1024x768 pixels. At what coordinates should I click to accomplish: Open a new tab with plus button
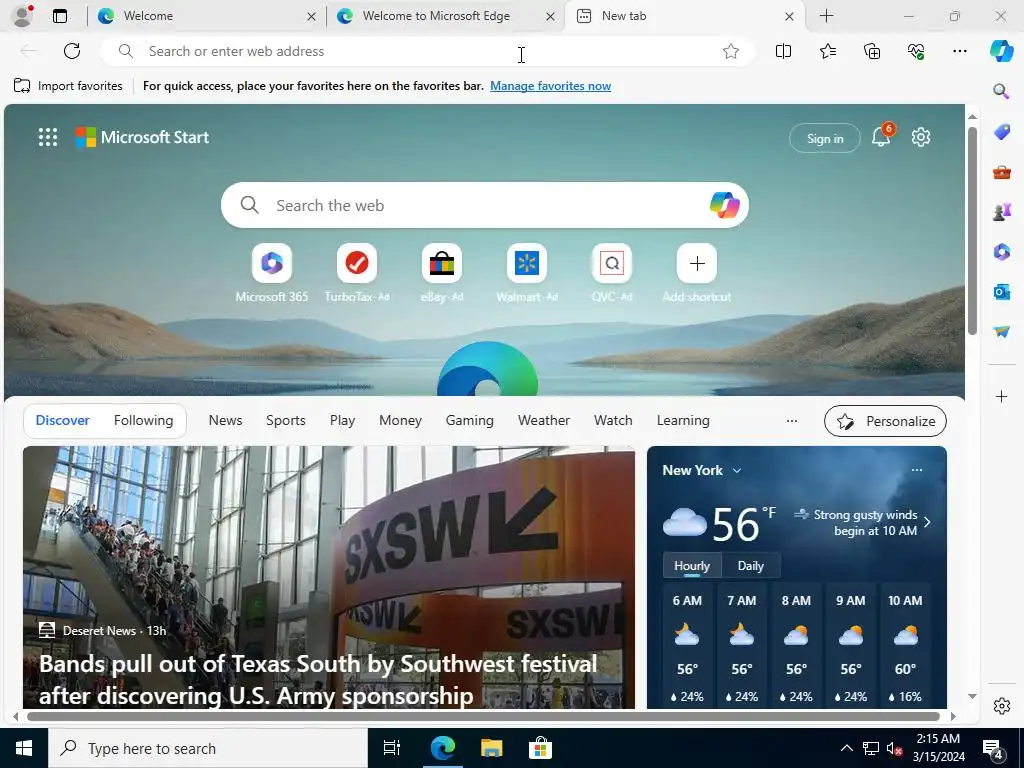(x=826, y=16)
